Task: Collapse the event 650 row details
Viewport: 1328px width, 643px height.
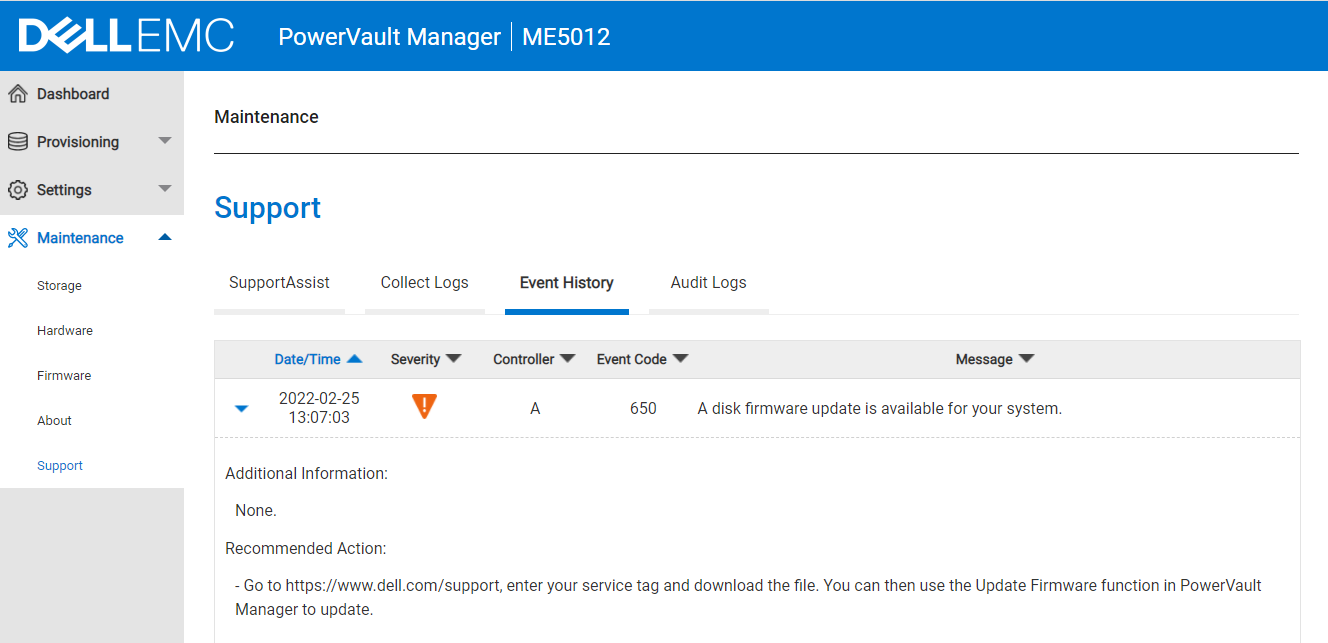Action: pyautogui.click(x=241, y=409)
